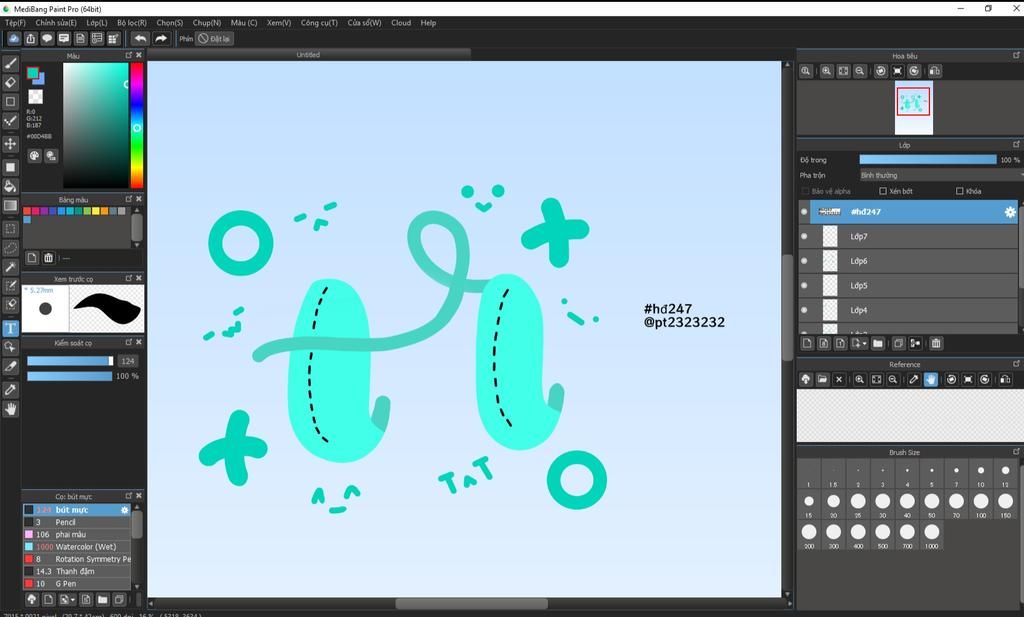1024x617 pixels.
Task: Click the rainbow hue strip
Action: click(136, 125)
